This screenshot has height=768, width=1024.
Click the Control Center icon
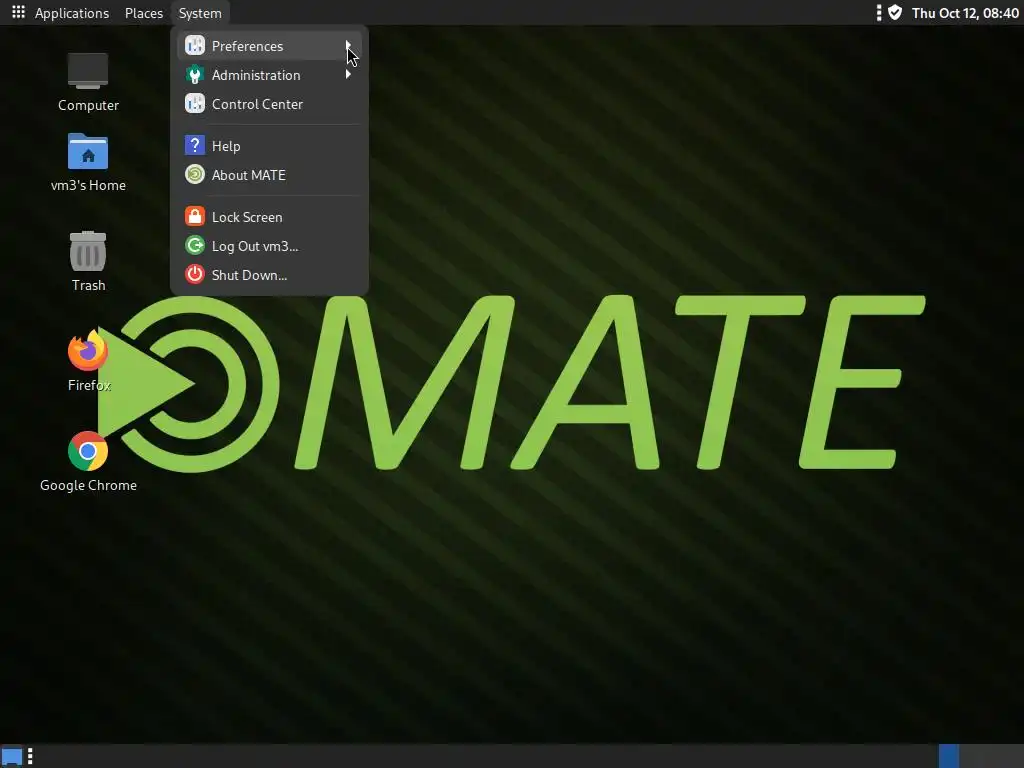(195, 104)
